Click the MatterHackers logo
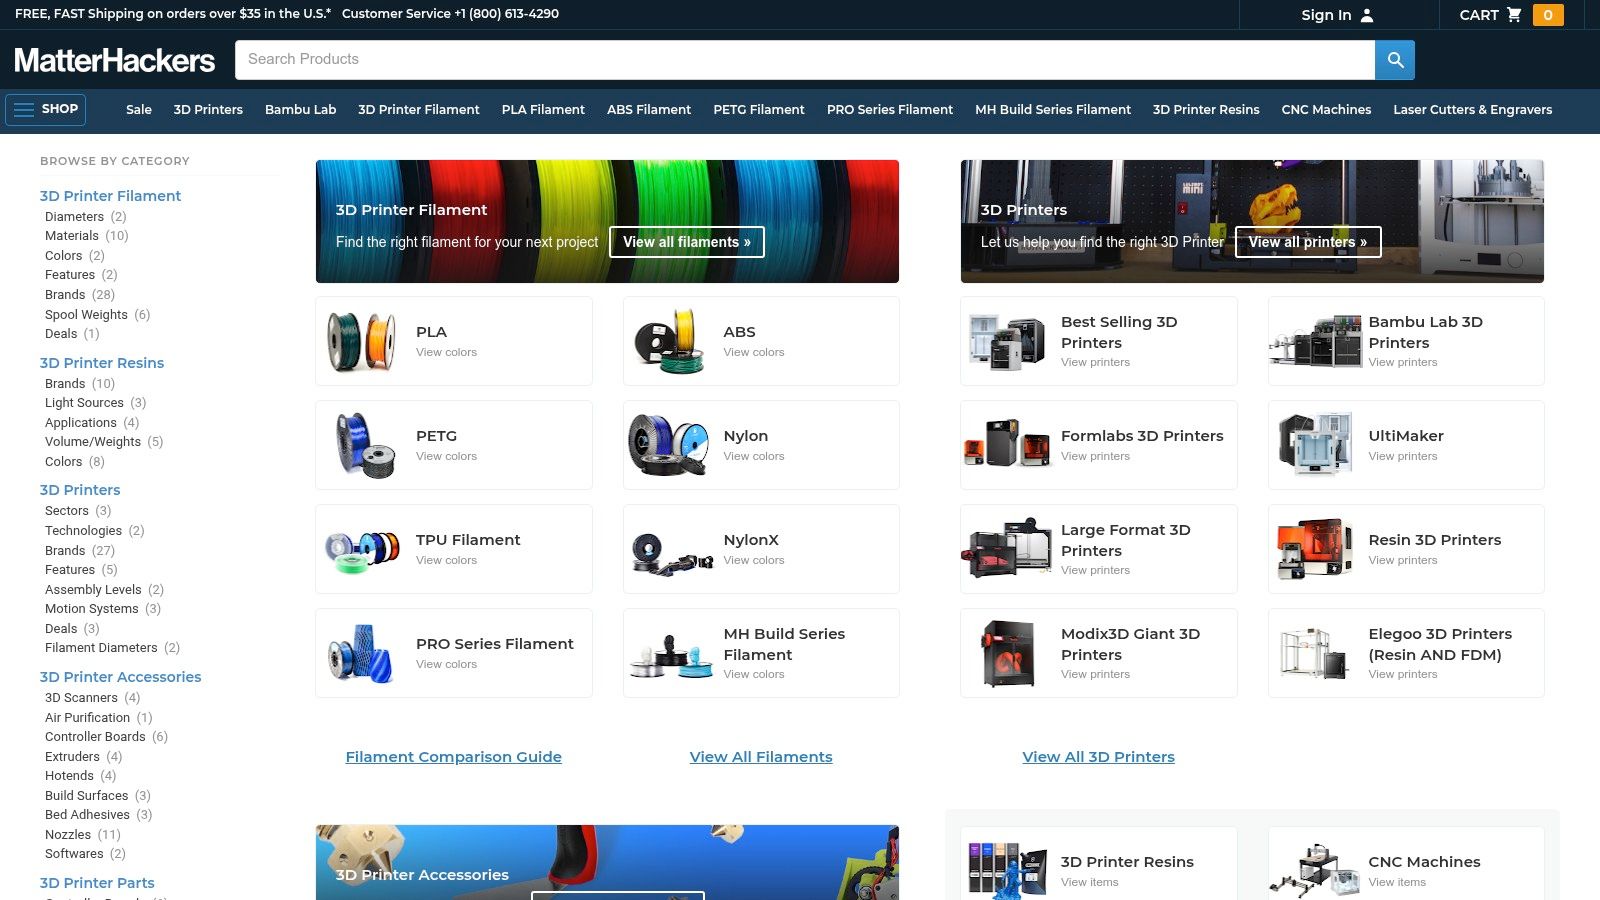 115,60
